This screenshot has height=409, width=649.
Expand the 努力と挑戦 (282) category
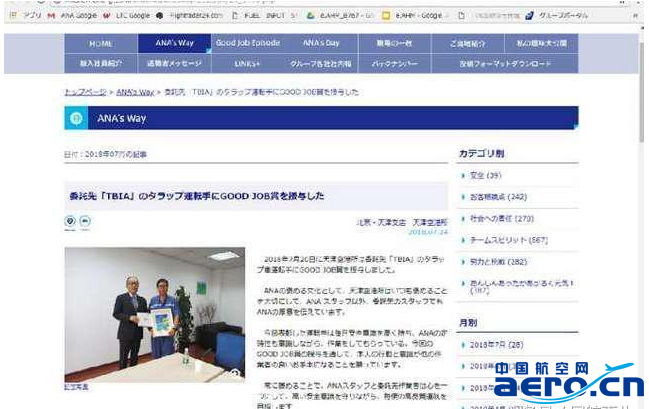498,262
